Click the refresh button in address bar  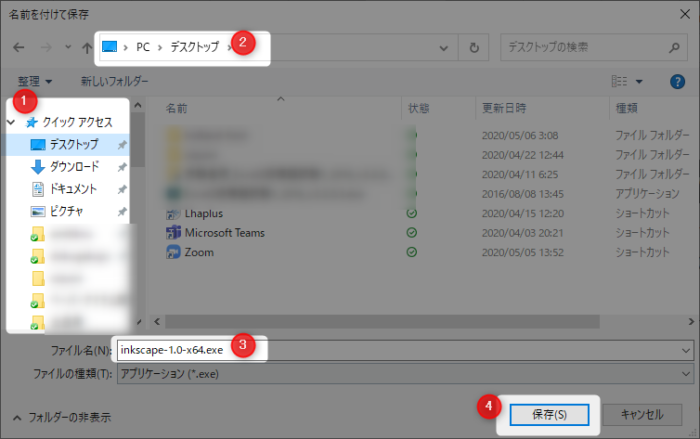[x=472, y=47]
